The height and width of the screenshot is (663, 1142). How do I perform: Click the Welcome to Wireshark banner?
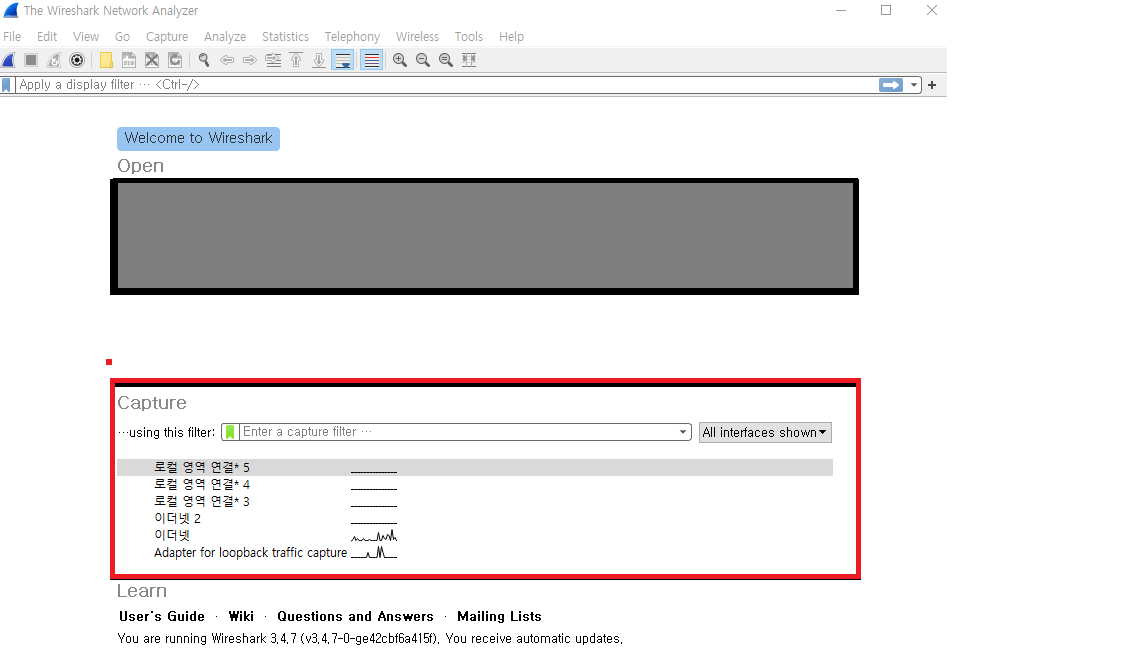pos(198,138)
